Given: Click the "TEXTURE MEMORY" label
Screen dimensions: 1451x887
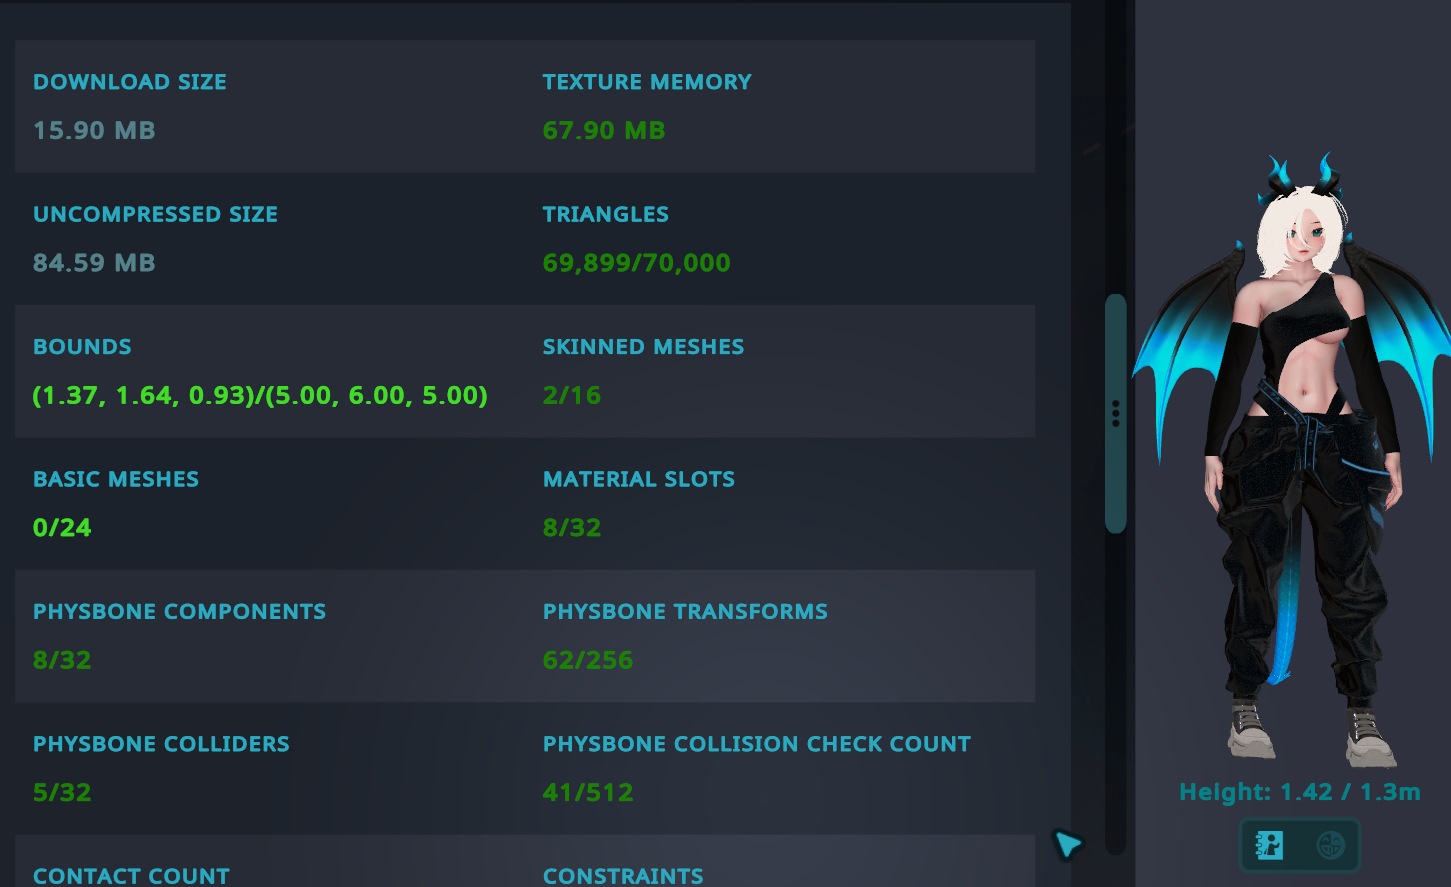Looking at the screenshot, I should 647,82.
